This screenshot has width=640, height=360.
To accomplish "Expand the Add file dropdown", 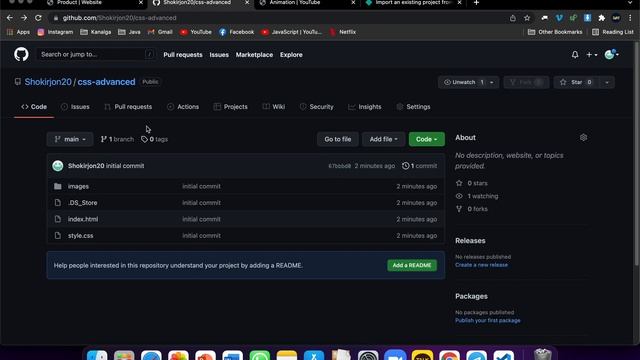I will coord(383,139).
